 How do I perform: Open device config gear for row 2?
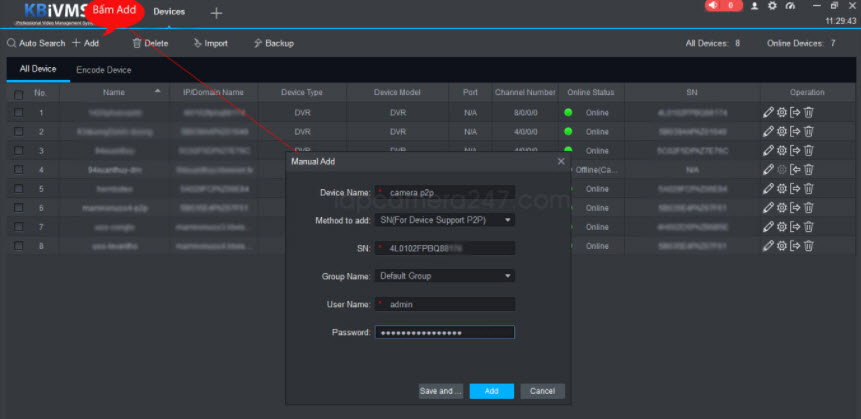coord(782,132)
